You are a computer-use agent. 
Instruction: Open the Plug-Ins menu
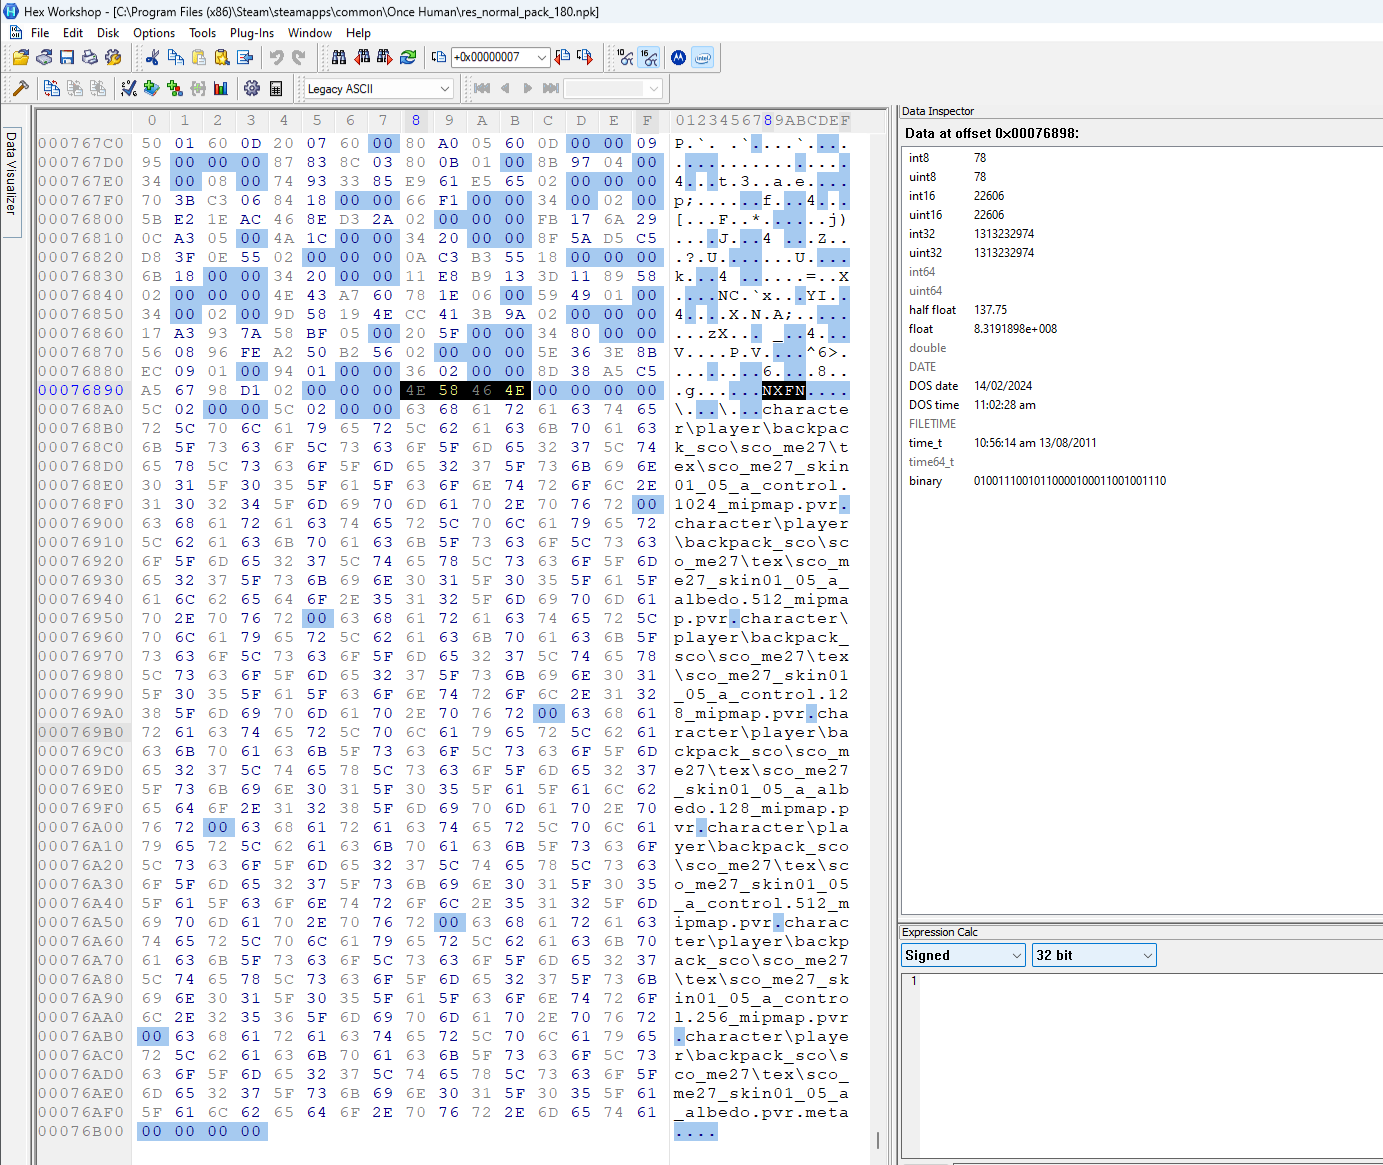(x=252, y=33)
